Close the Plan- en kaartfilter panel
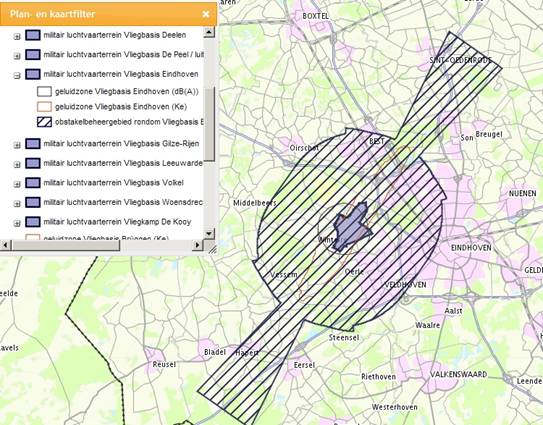The height and width of the screenshot is (425, 543). point(206,14)
